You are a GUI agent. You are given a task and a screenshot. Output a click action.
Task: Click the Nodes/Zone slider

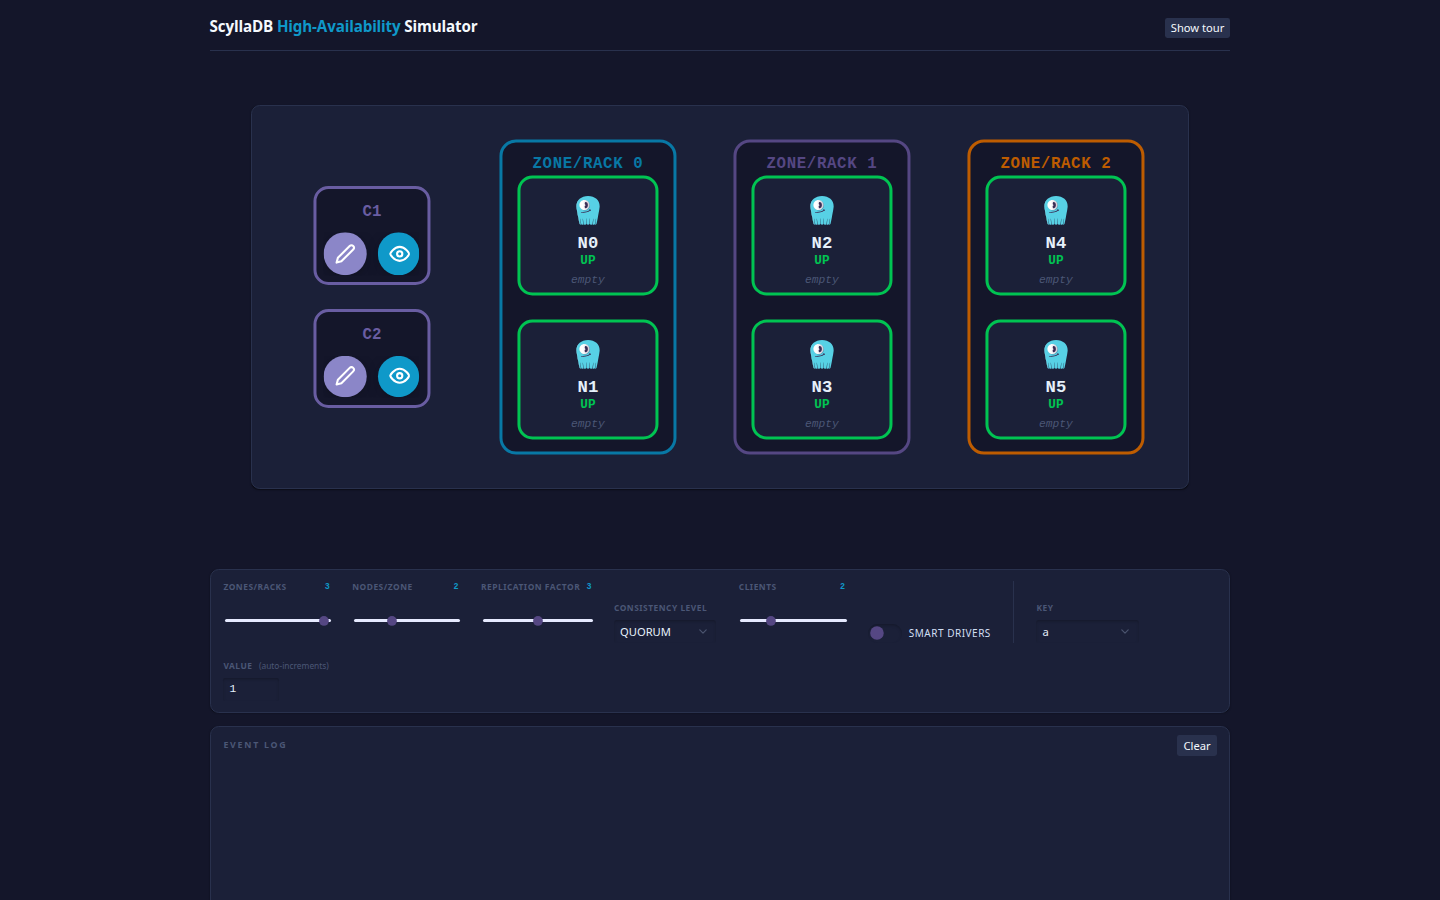[x=406, y=621]
